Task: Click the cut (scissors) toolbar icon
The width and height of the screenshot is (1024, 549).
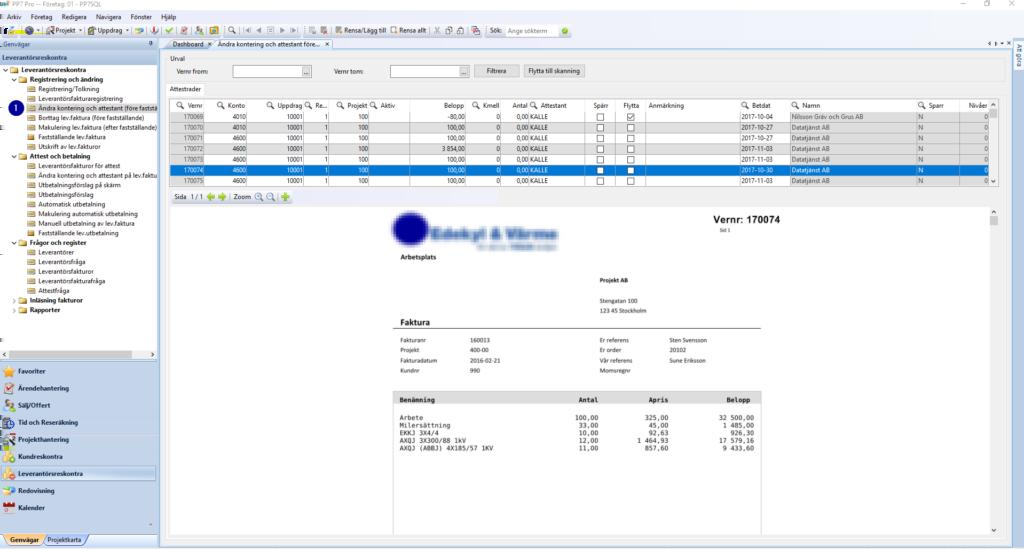Action: click(x=438, y=30)
